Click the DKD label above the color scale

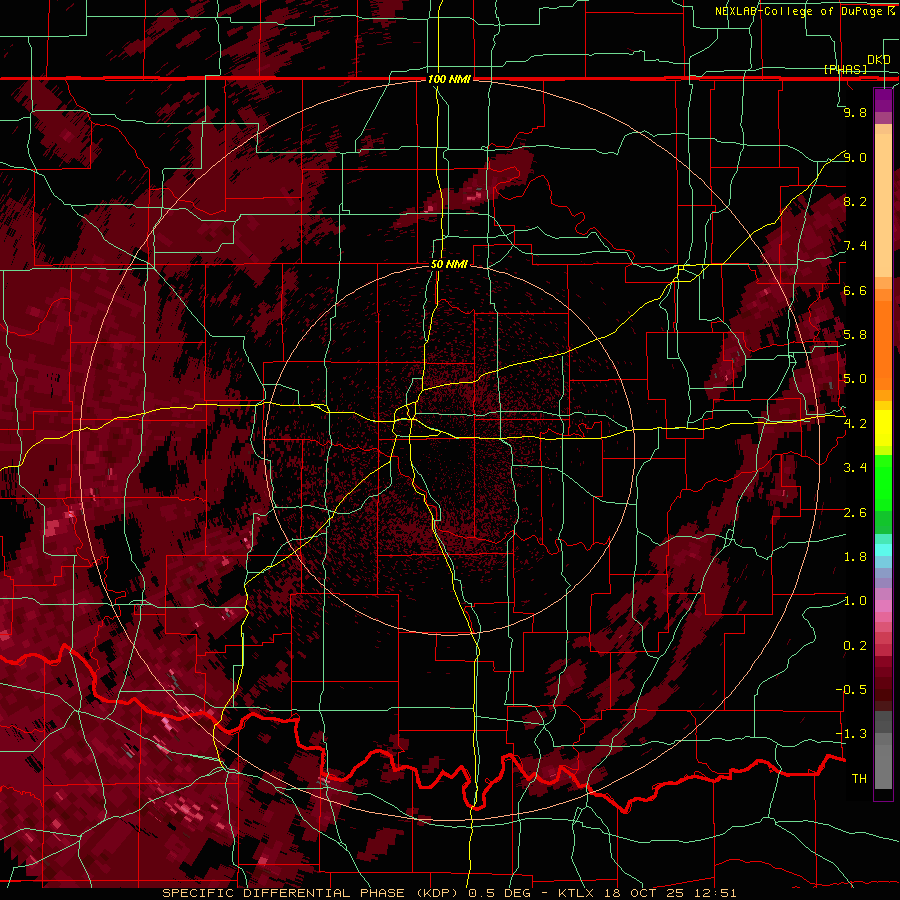tap(878, 59)
